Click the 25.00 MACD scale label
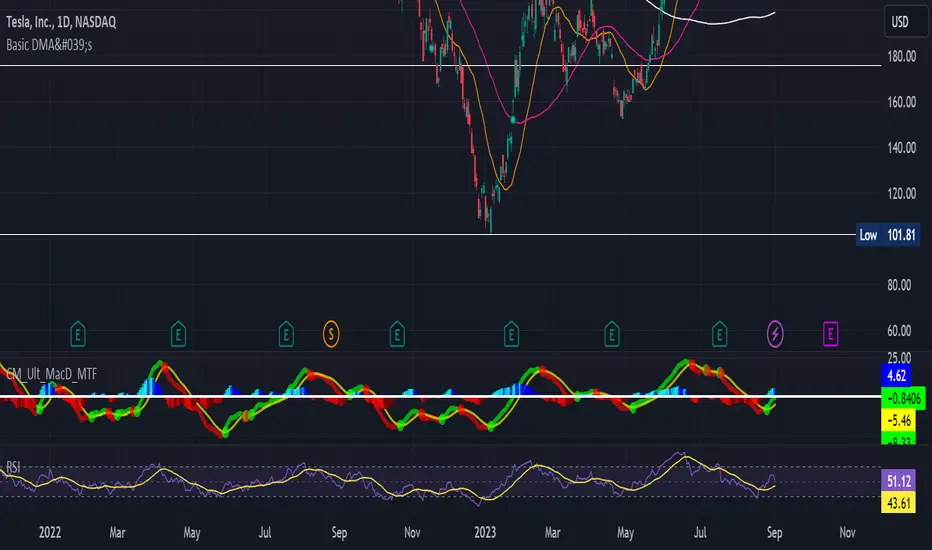Screen dimensions: 932x550 point(899,358)
